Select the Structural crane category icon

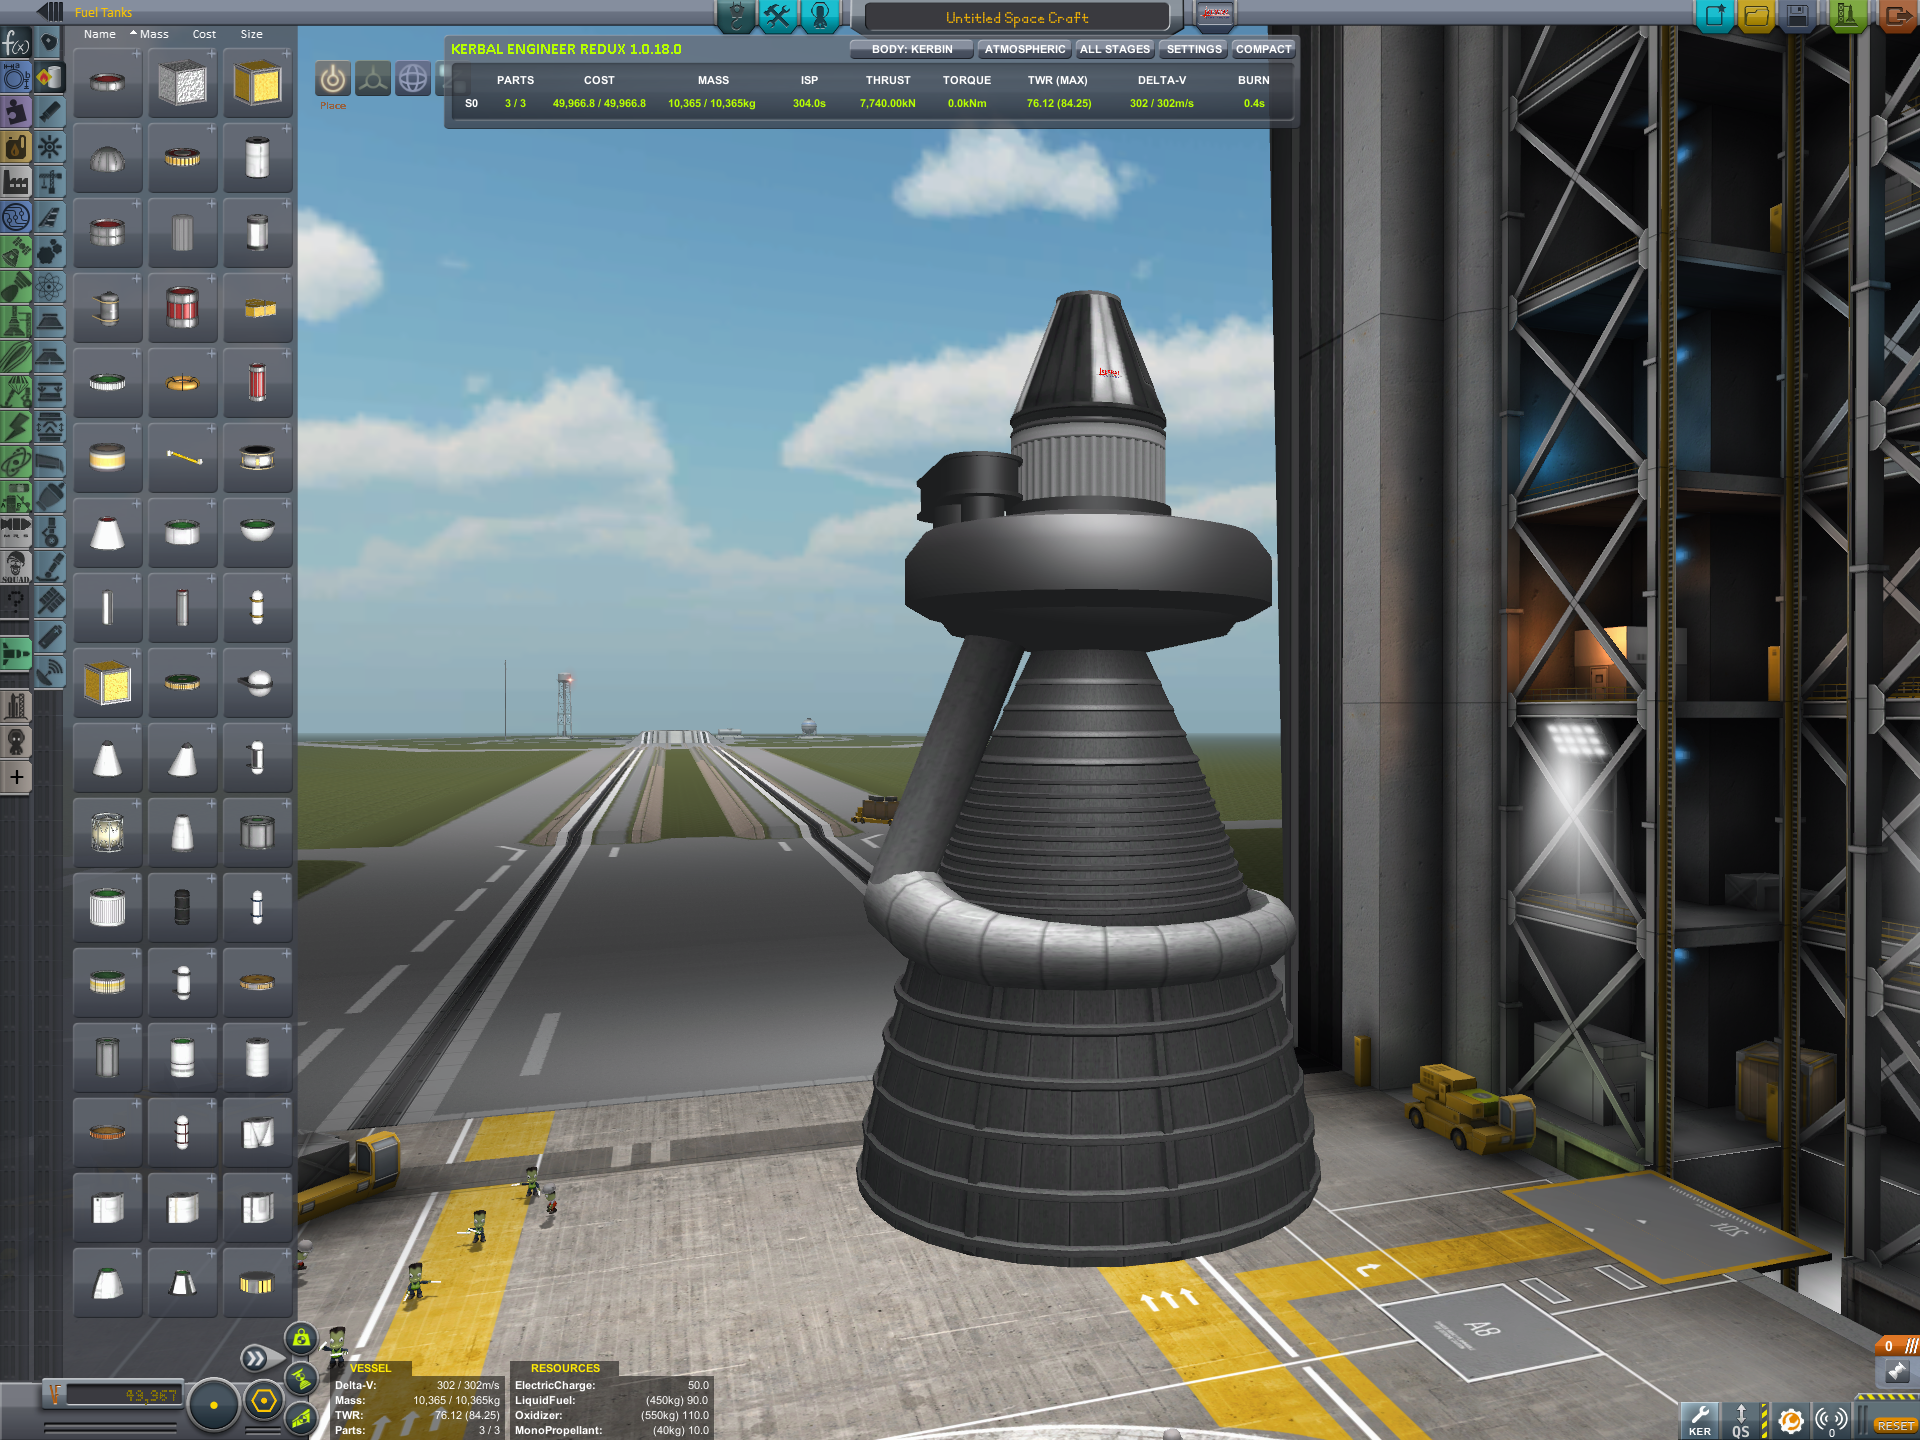(49, 182)
